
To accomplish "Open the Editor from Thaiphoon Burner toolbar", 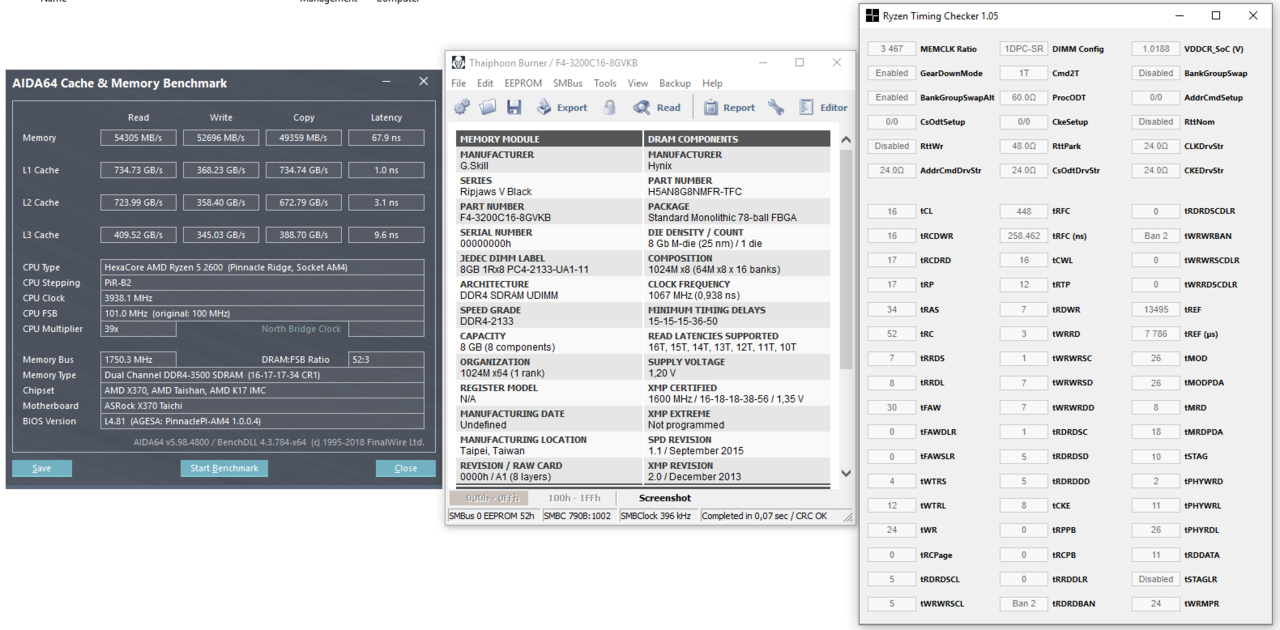I will click(823, 107).
